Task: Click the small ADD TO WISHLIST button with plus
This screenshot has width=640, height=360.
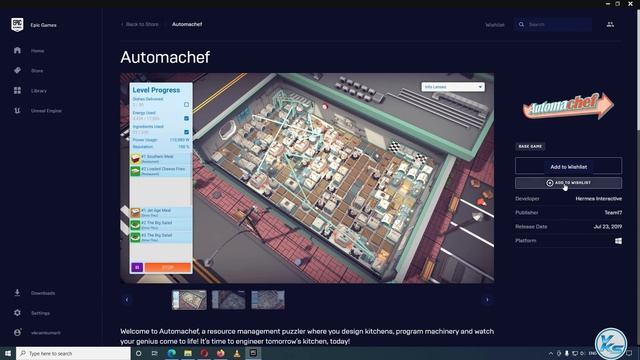Action: tap(568, 183)
